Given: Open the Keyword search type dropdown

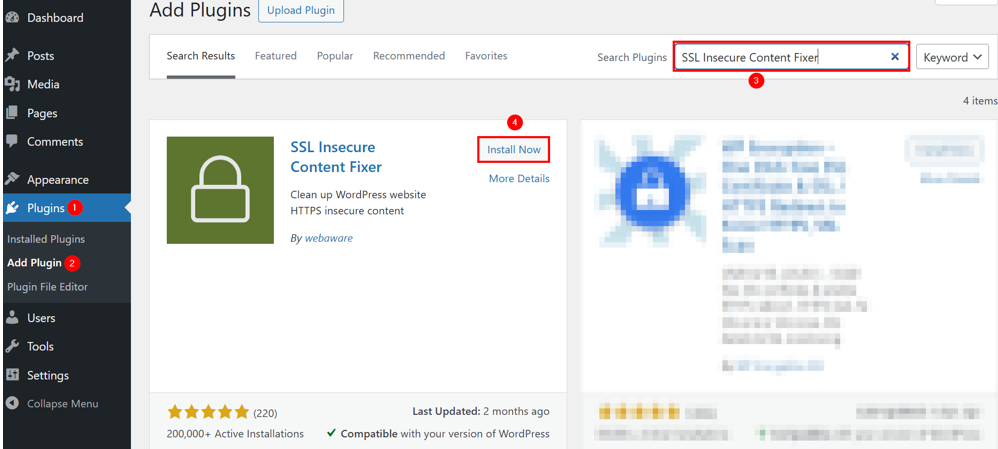Looking at the screenshot, I should click(x=952, y=57).
